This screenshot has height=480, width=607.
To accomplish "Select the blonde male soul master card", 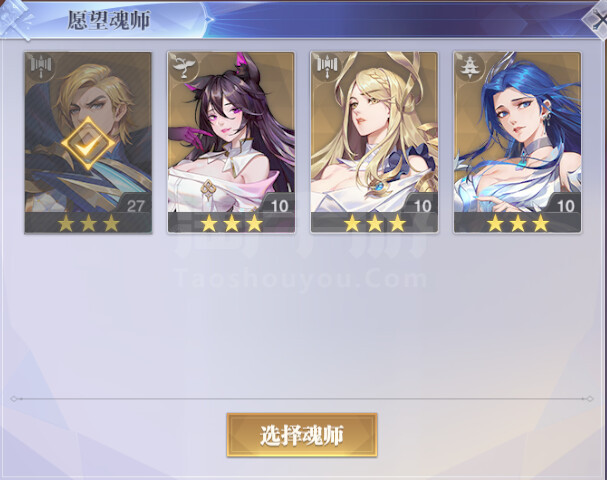I will (x=88, y=142).
